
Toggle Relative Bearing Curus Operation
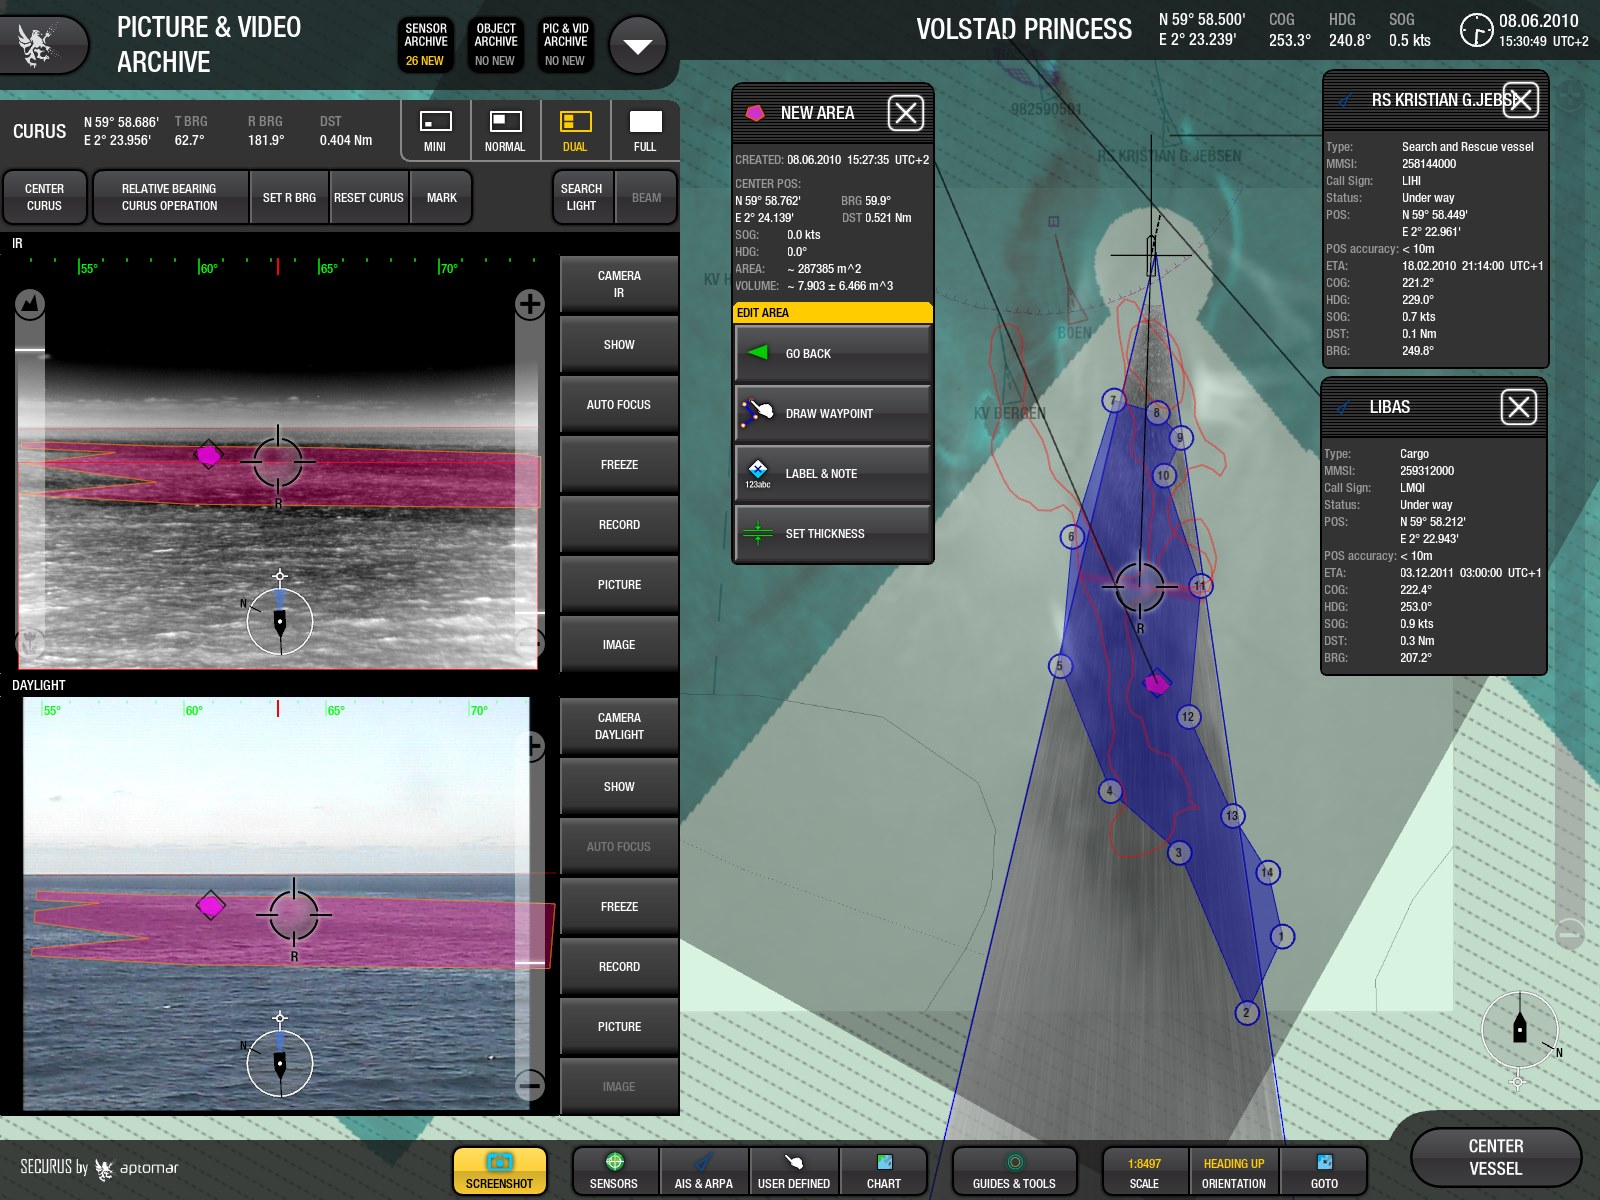click(x=169, y=197)
